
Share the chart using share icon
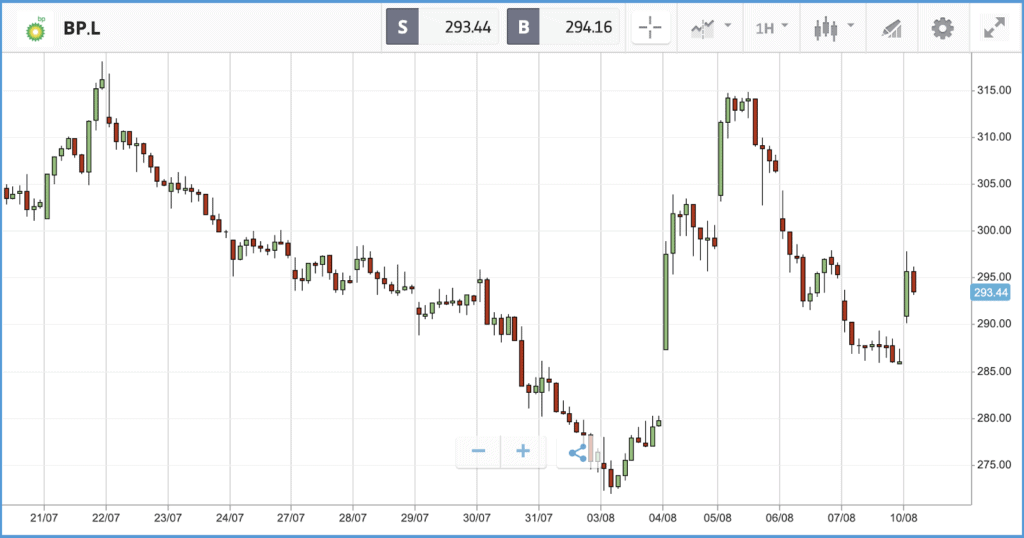coord(577,452)
